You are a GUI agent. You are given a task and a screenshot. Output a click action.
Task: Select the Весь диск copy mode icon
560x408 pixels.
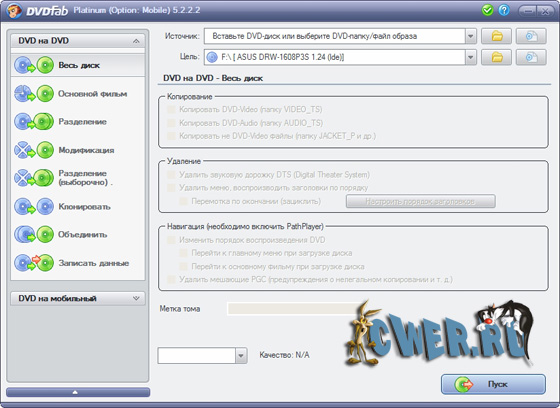tap(34, 65)
